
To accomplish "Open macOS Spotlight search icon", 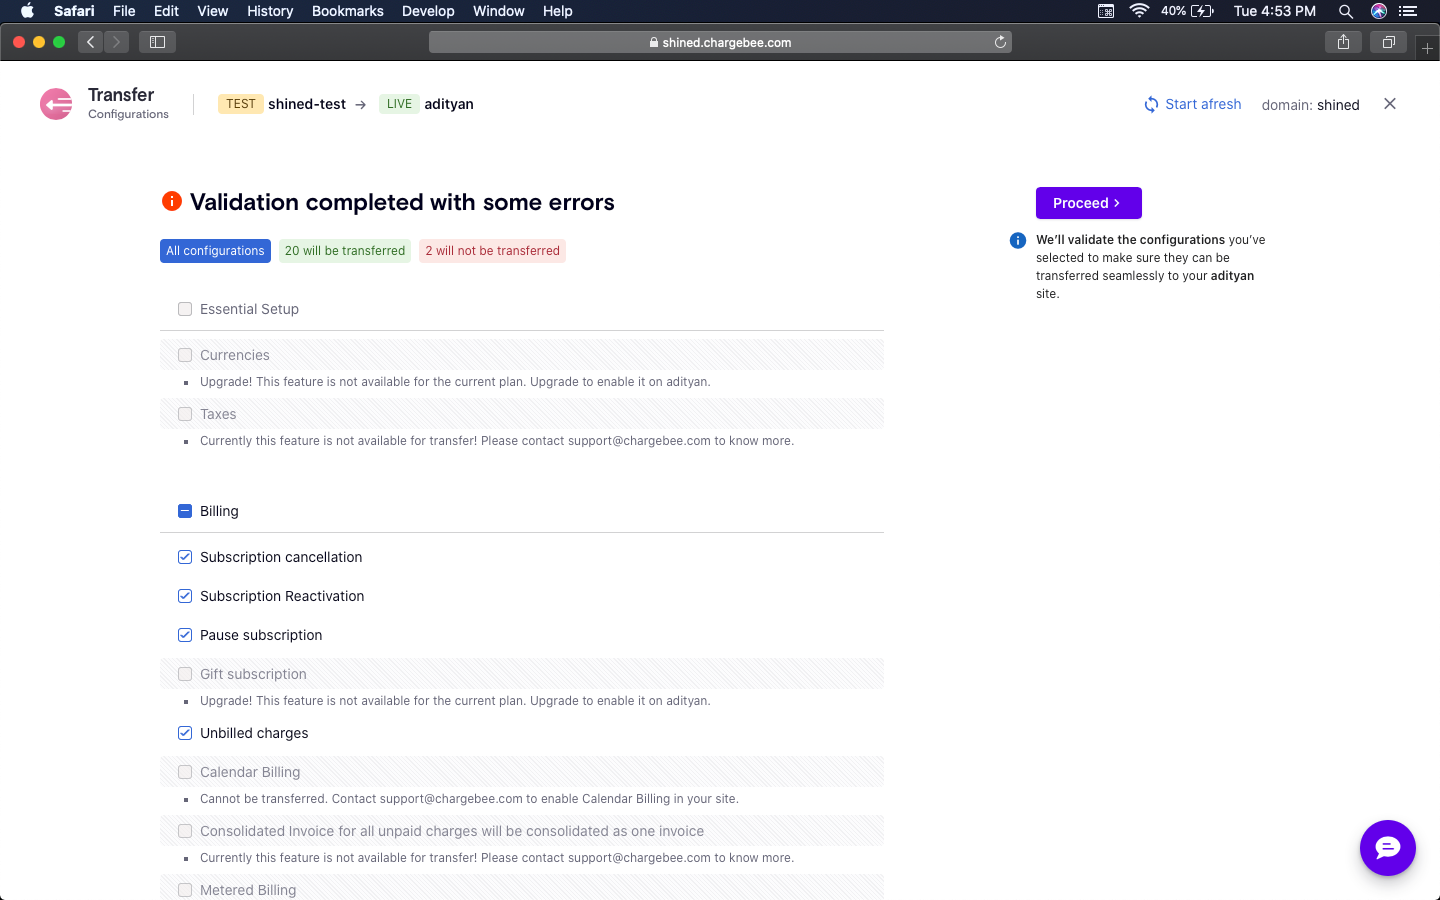I will (1346, 11).
